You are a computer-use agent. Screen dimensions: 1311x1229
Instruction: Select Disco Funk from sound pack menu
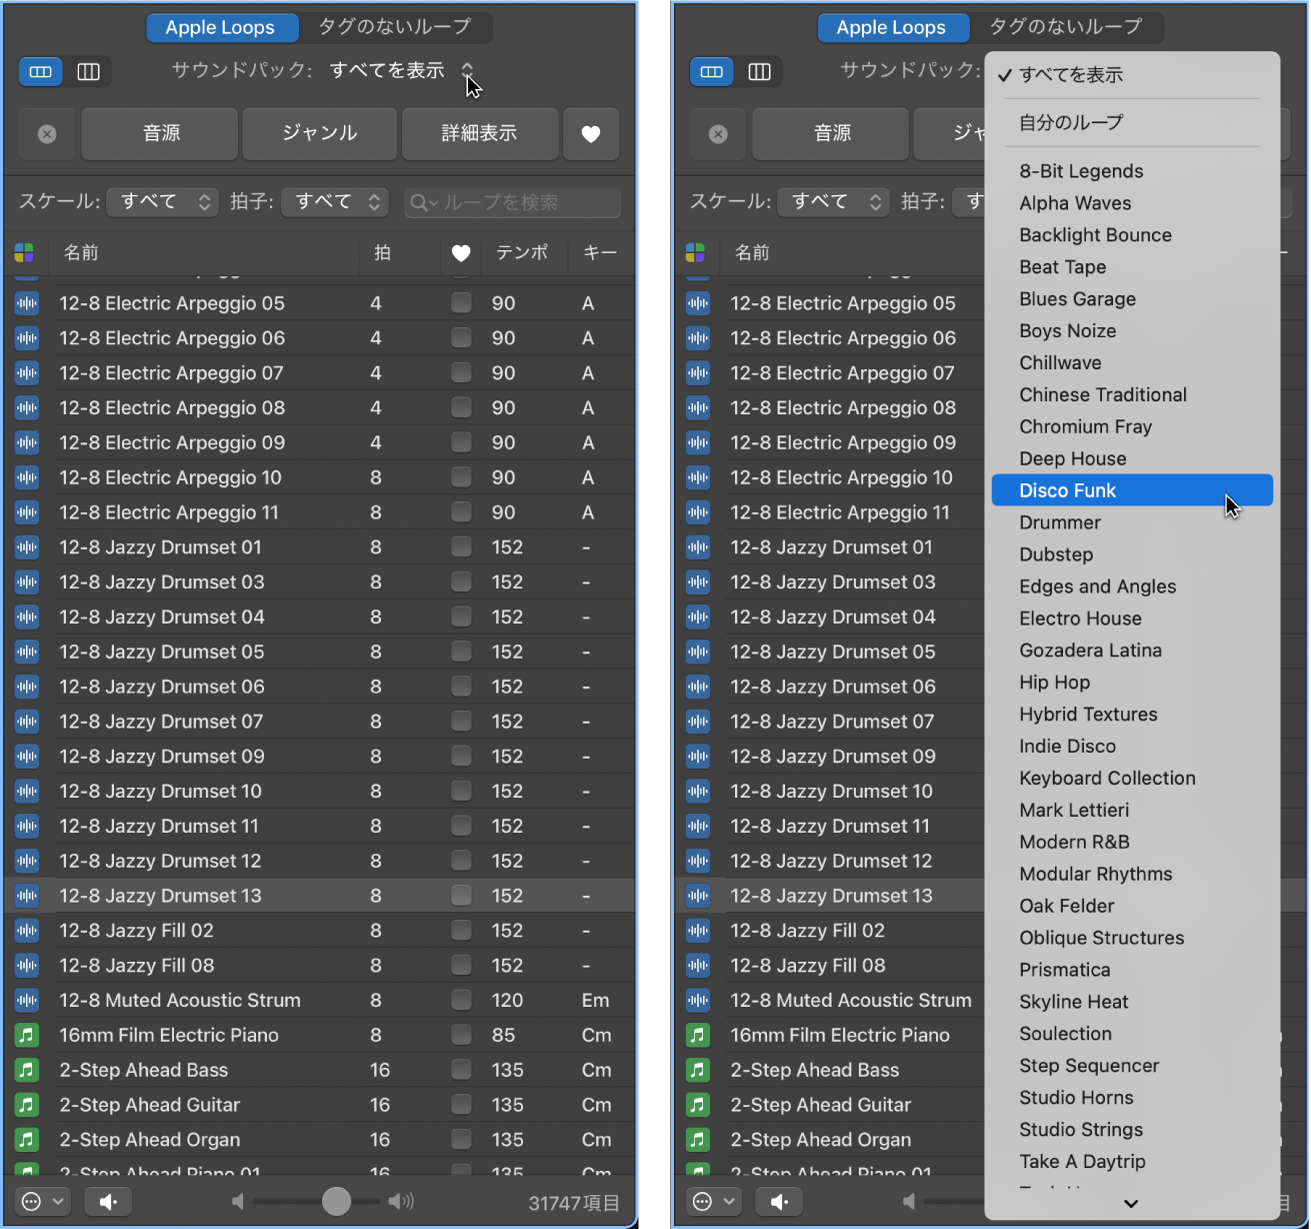point(1132,490)
